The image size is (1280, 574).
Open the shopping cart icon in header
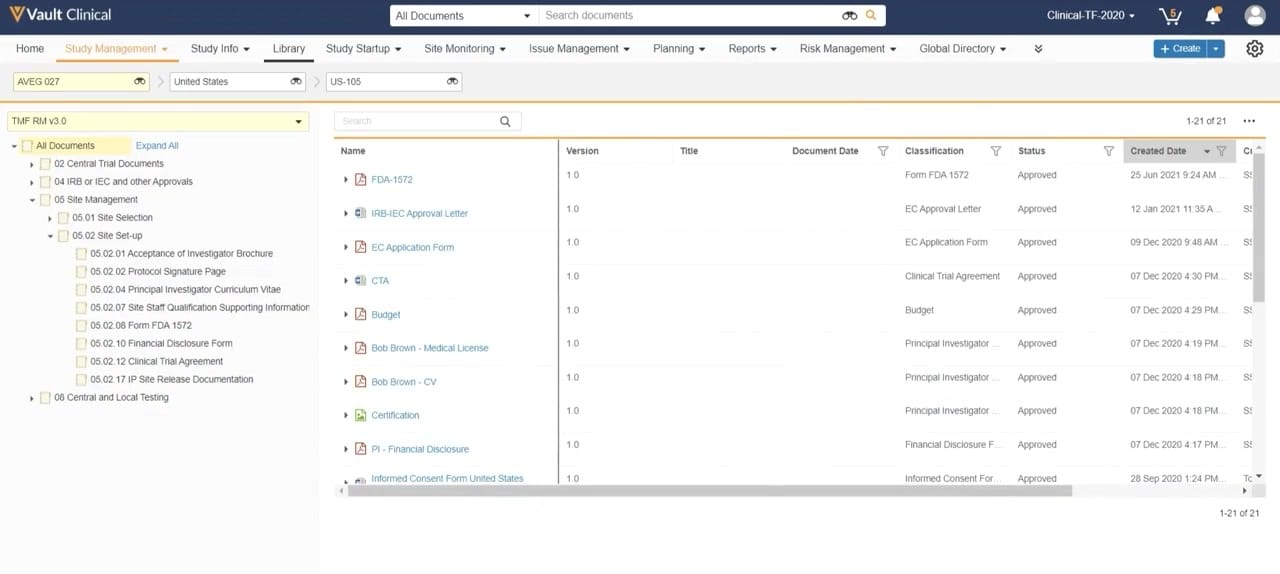click(x=1168, y=16)
